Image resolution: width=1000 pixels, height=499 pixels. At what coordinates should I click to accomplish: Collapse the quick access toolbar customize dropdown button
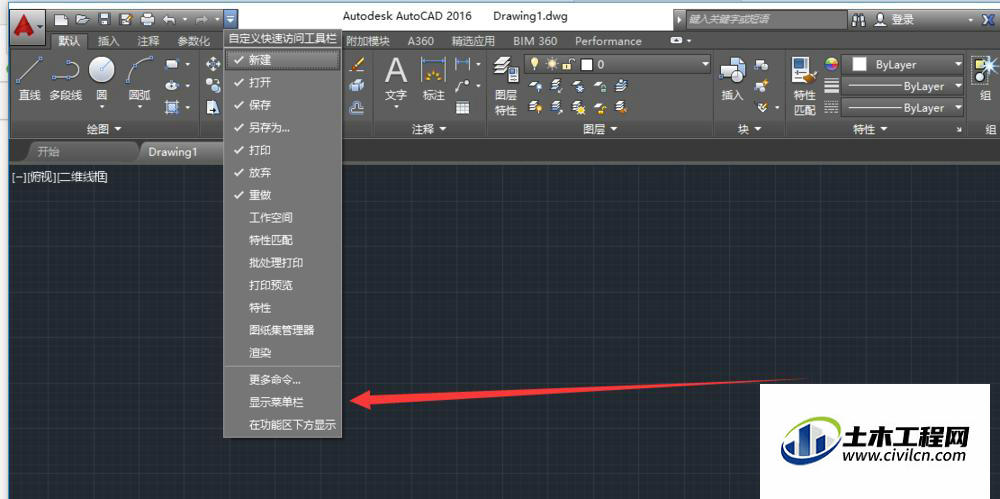(230, 19)
